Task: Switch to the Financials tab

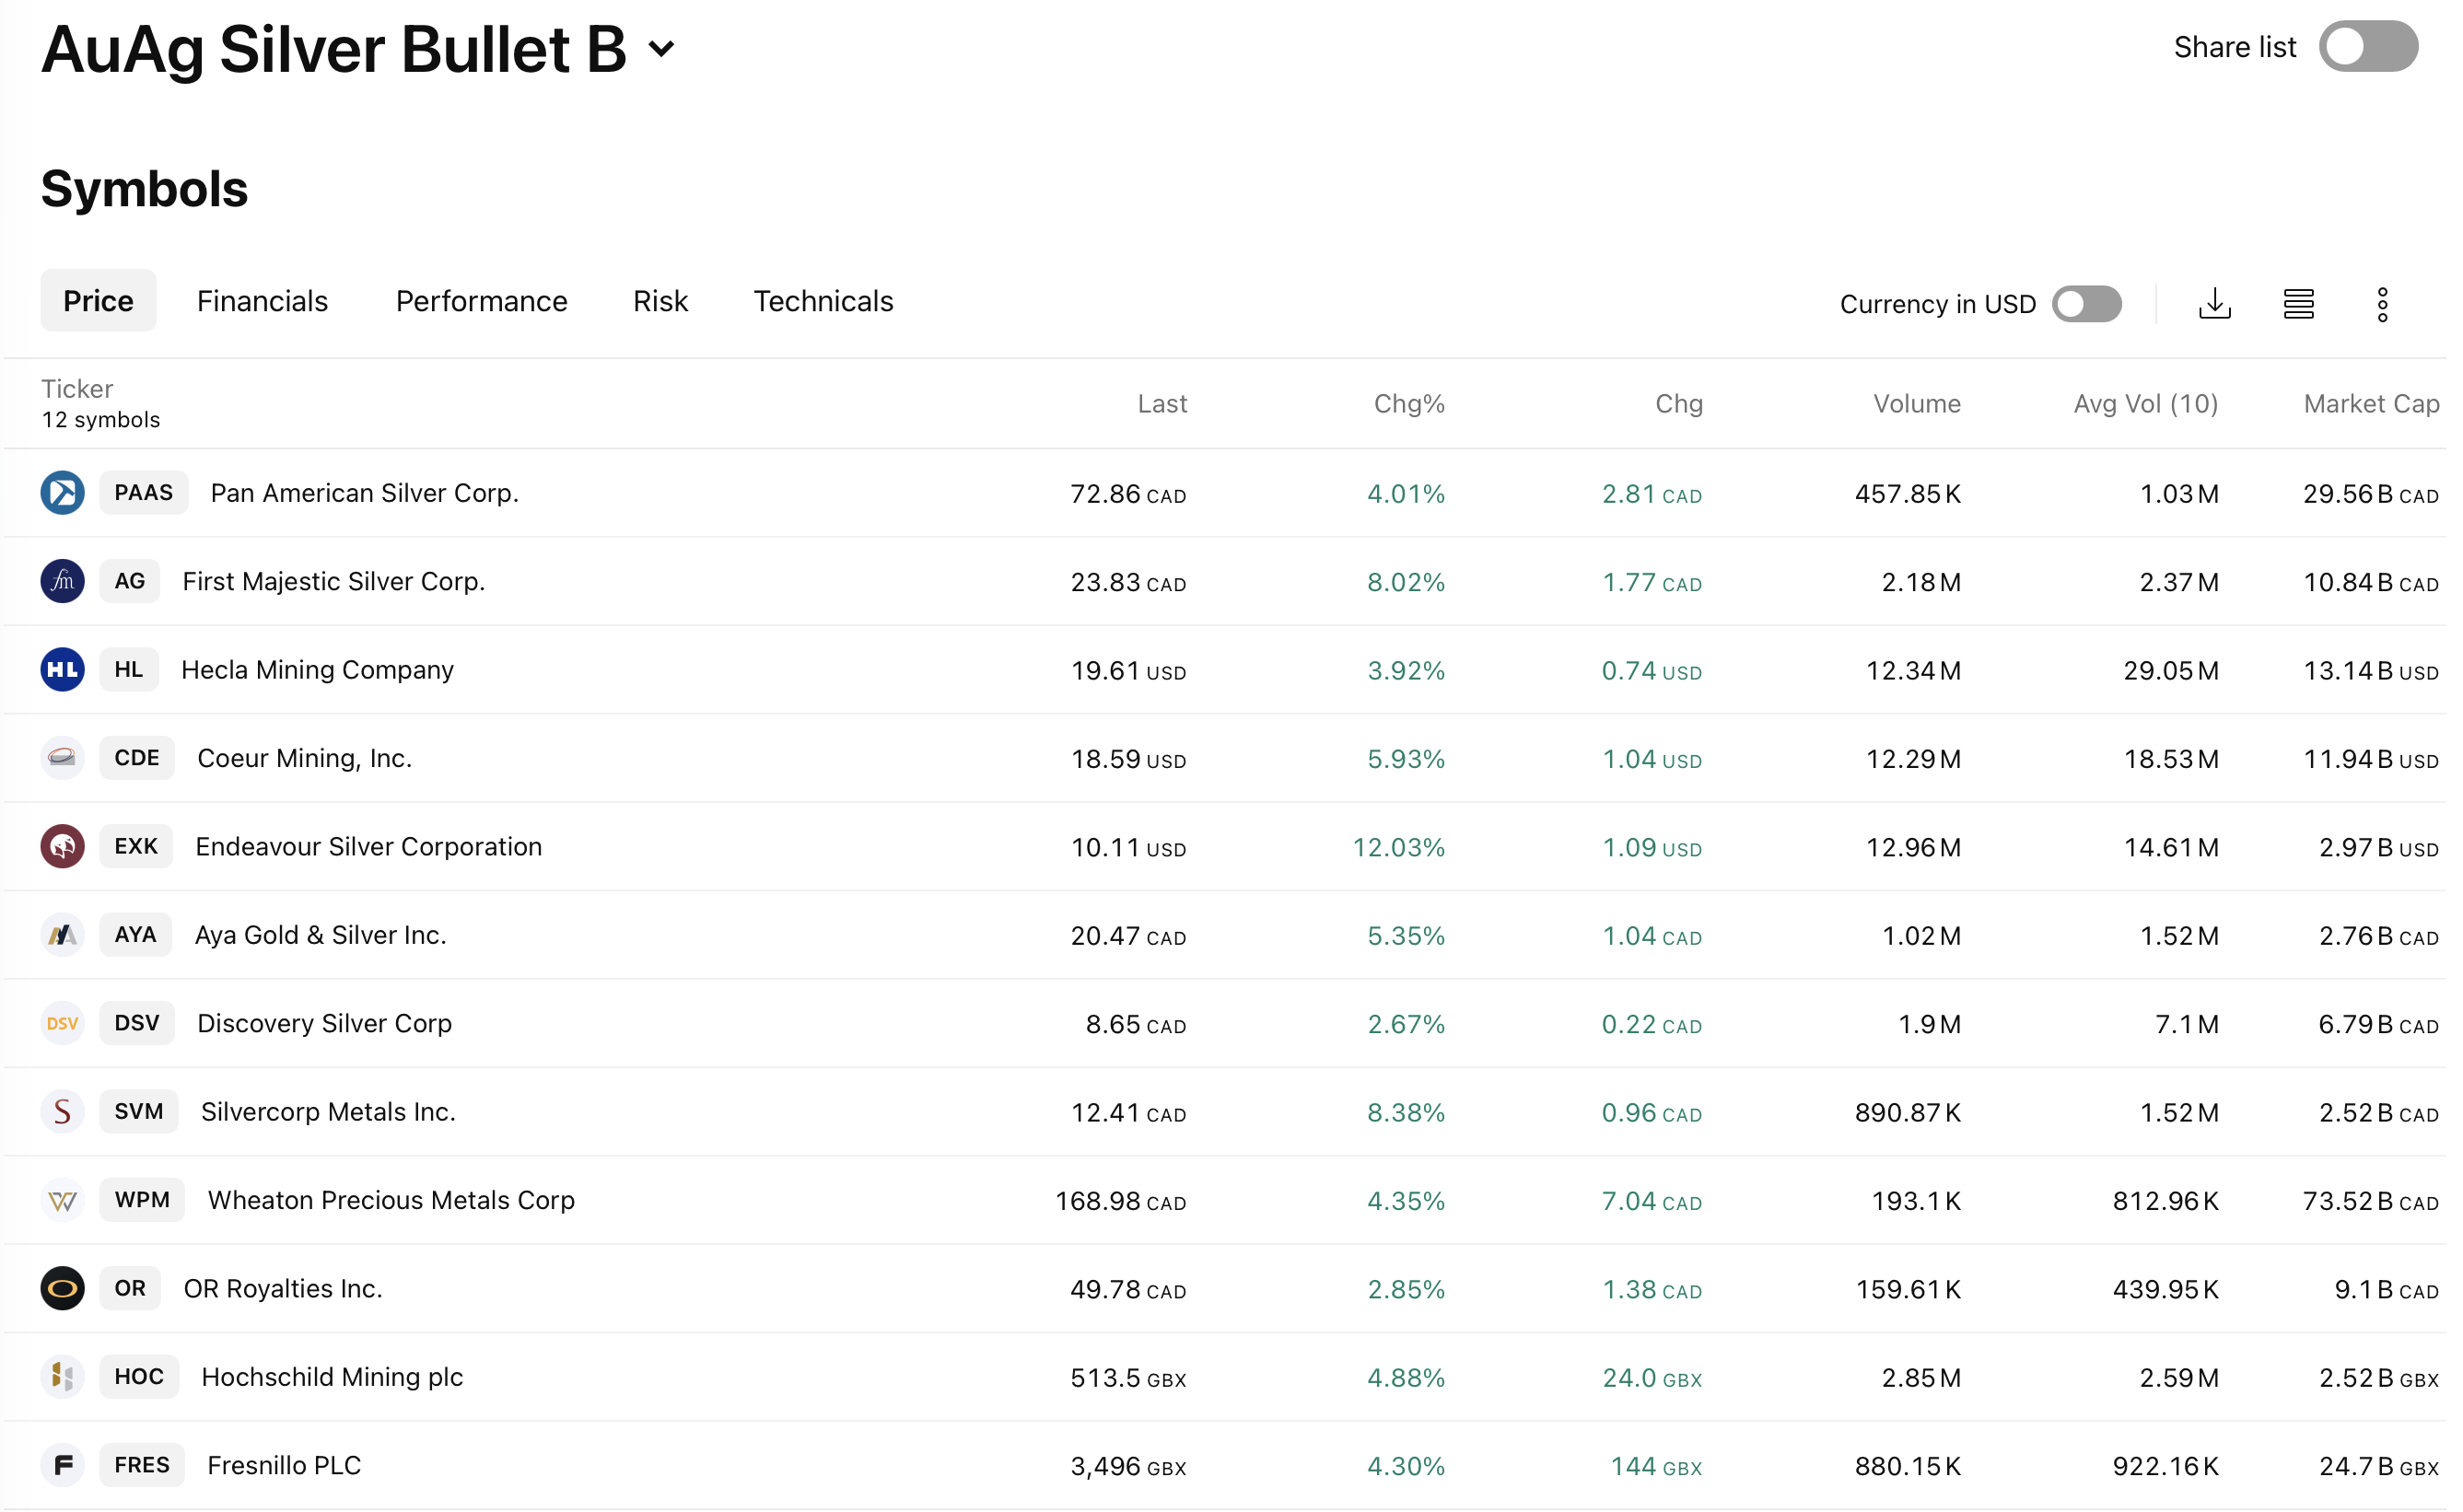Action: tap(262, 301)
